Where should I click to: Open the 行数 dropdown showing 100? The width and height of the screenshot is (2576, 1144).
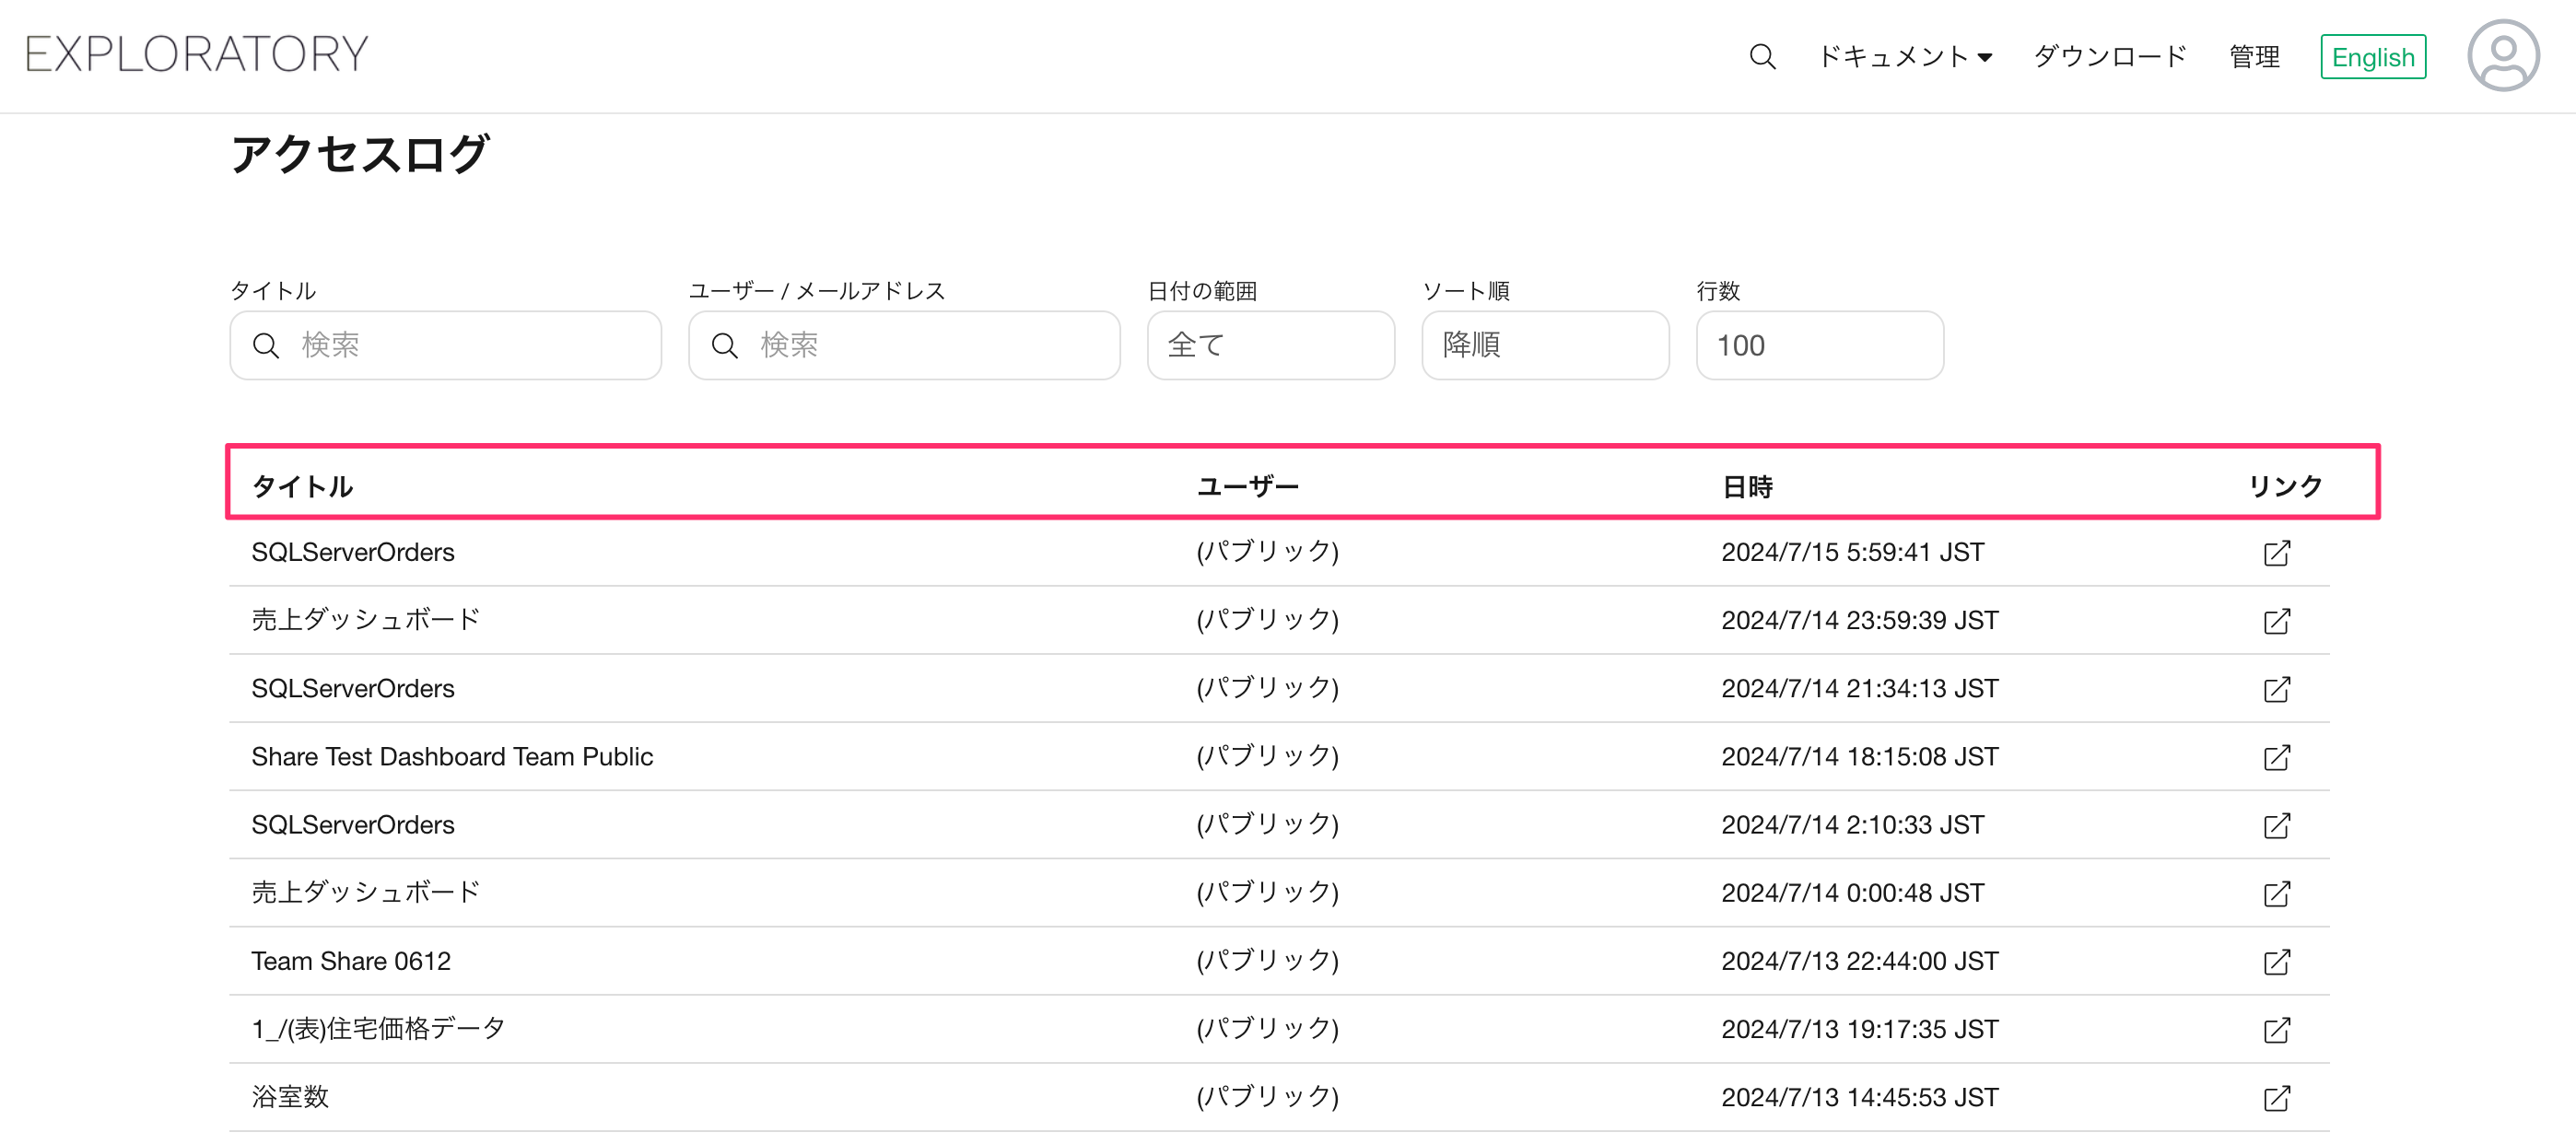pyautogui.click(x=1819, y=345)
